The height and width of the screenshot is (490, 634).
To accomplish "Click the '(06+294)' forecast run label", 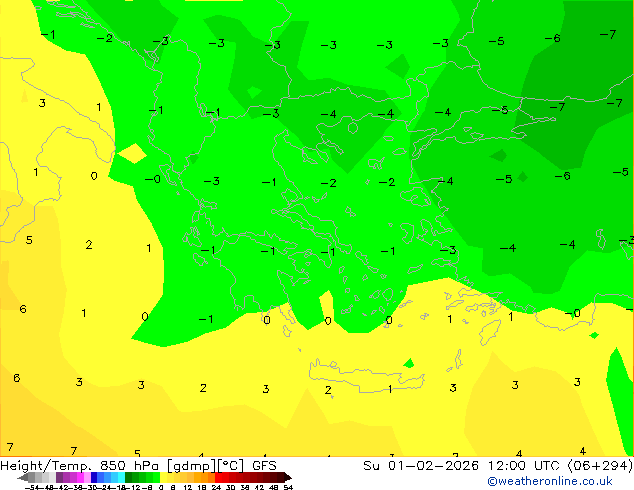I will [x=600, y=465].
